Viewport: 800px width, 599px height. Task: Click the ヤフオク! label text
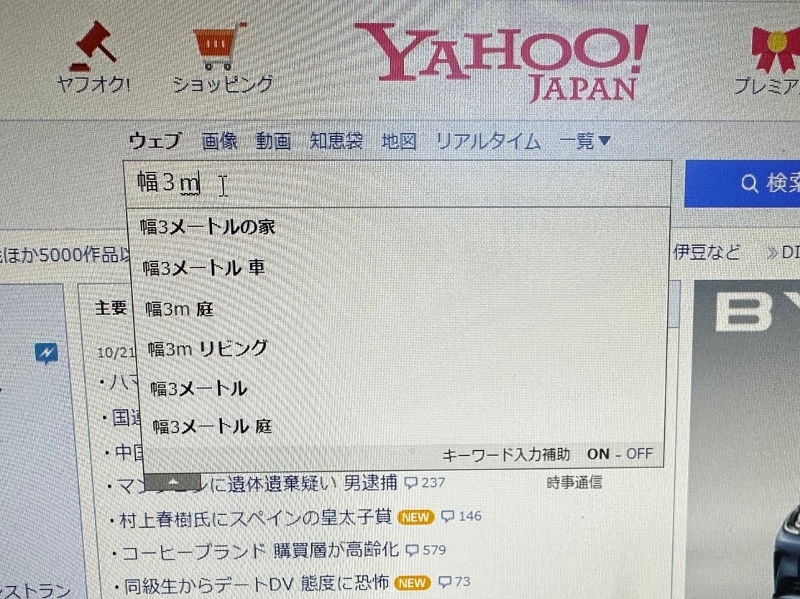click(94, 85)
